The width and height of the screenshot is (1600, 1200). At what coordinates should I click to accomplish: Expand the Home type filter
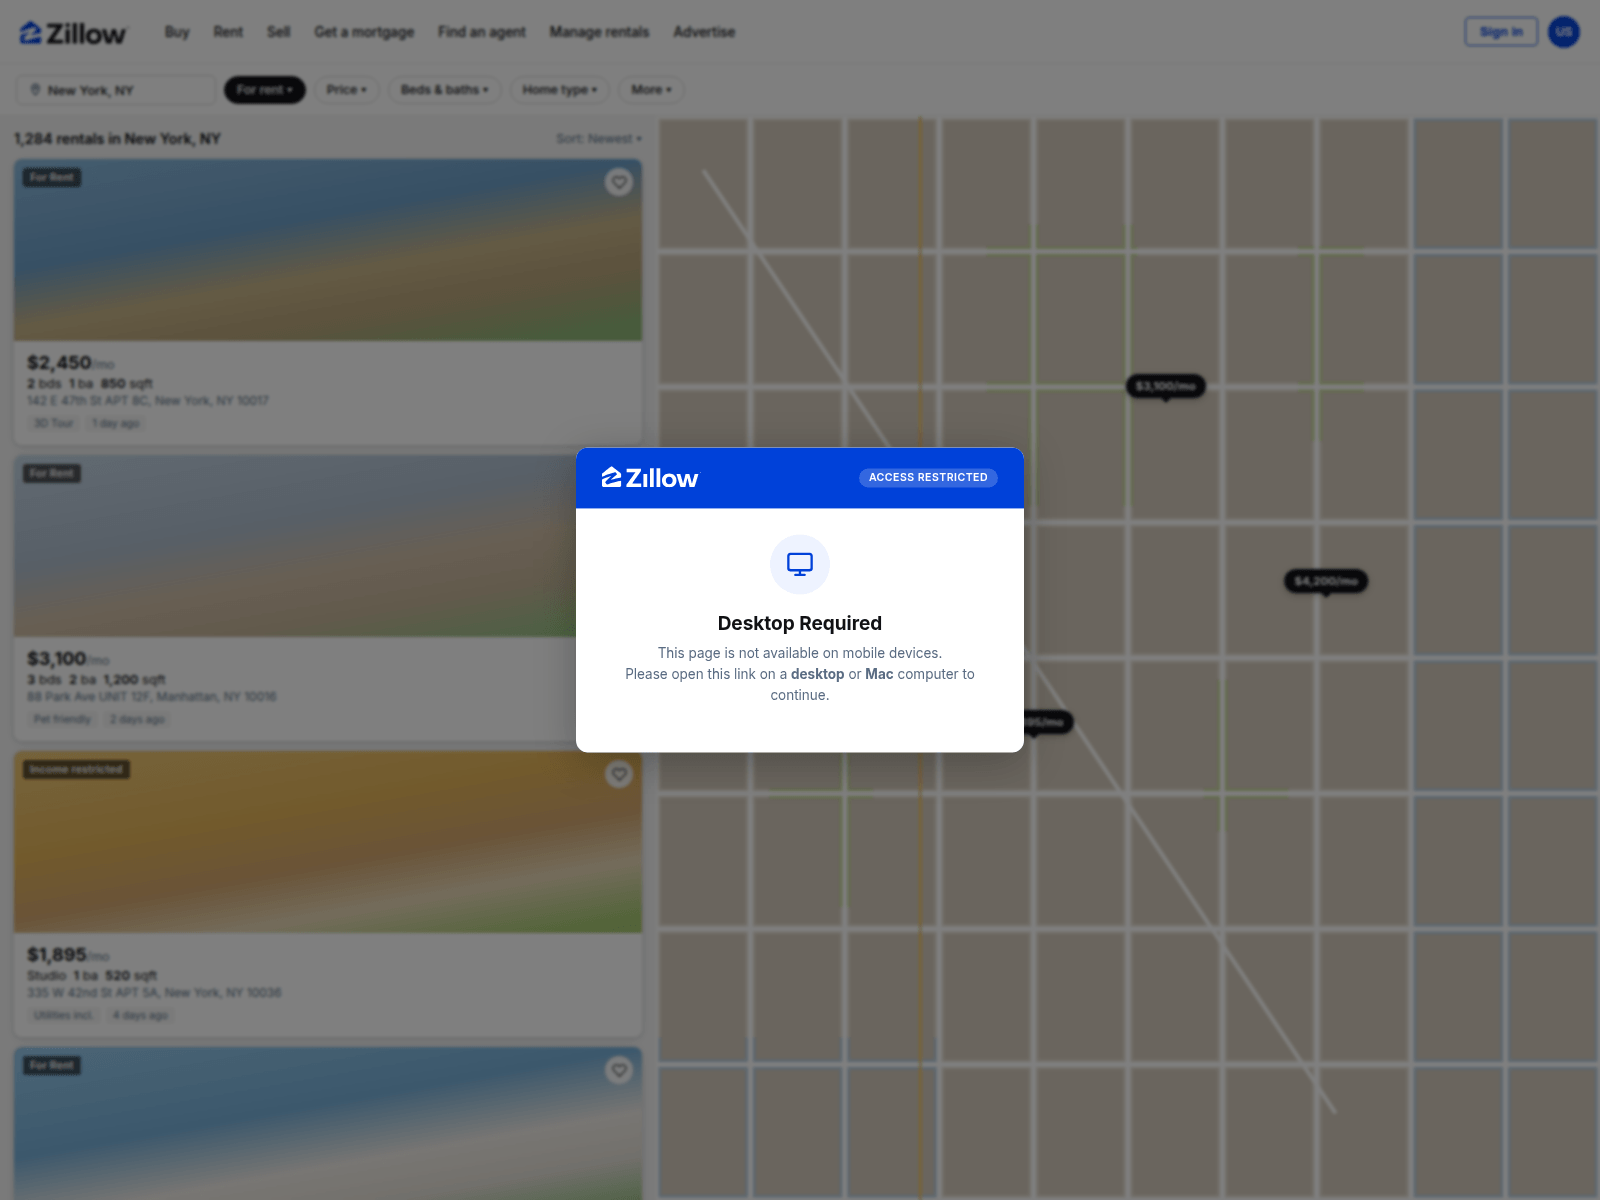559,90
